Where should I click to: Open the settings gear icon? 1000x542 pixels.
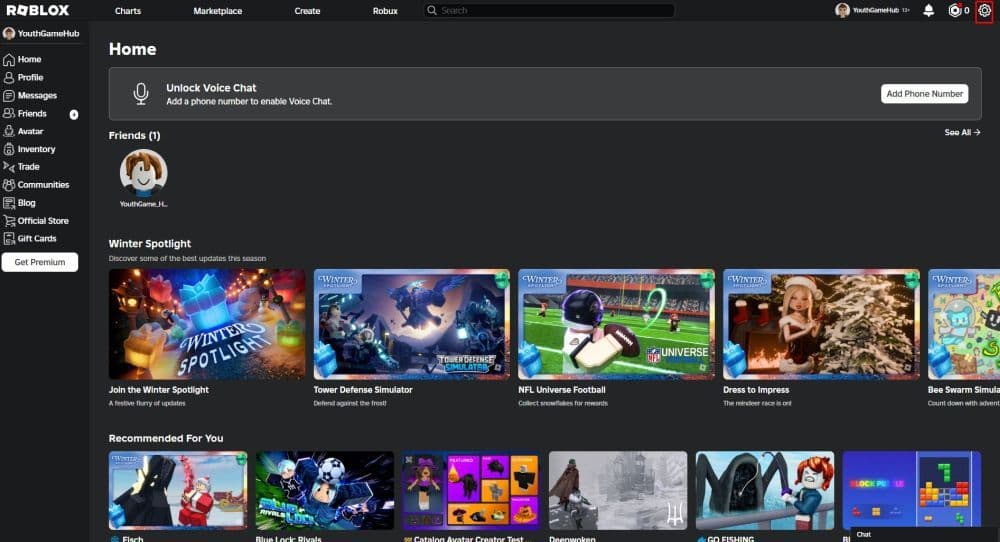point(984,10)
